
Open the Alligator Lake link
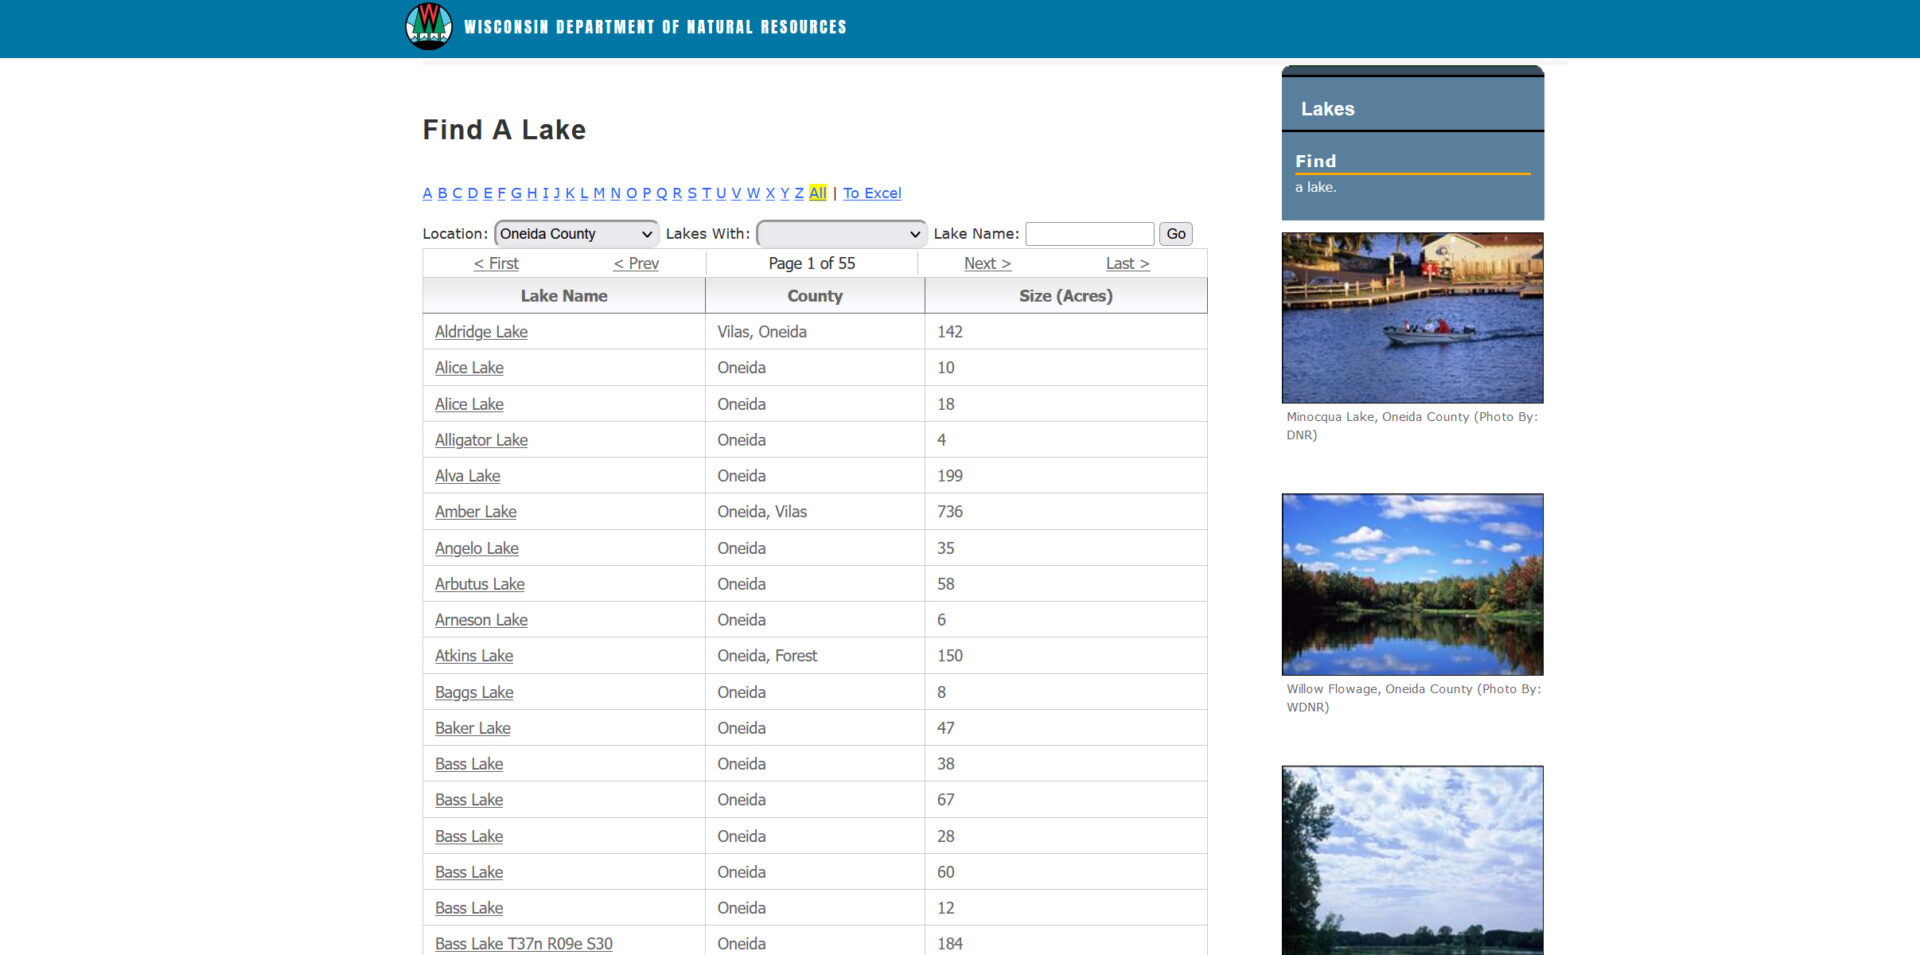click(481, 440)
